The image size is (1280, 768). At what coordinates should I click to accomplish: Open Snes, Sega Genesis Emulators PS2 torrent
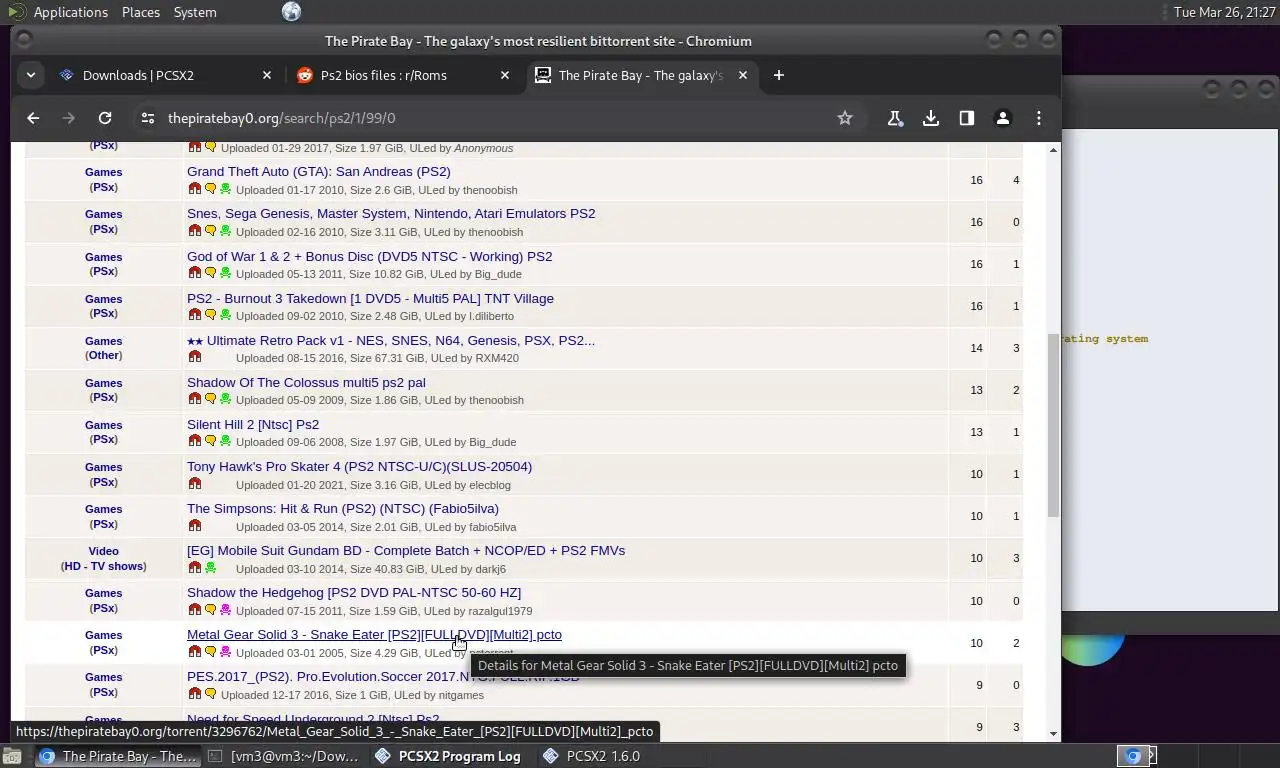click(x=391, y=213)
